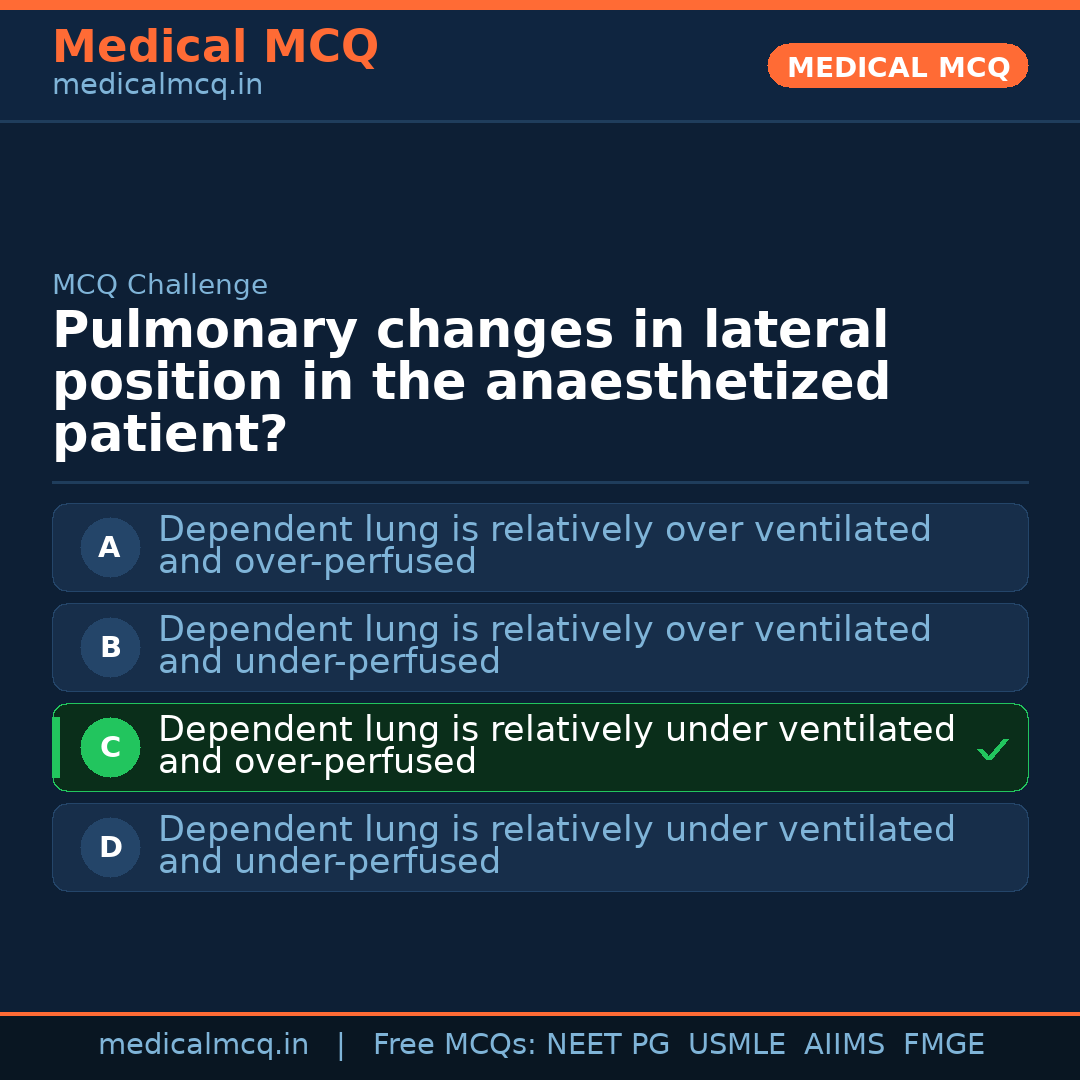
Task: Click the footer medicalmcq.in link
Action: (203, 1045)
